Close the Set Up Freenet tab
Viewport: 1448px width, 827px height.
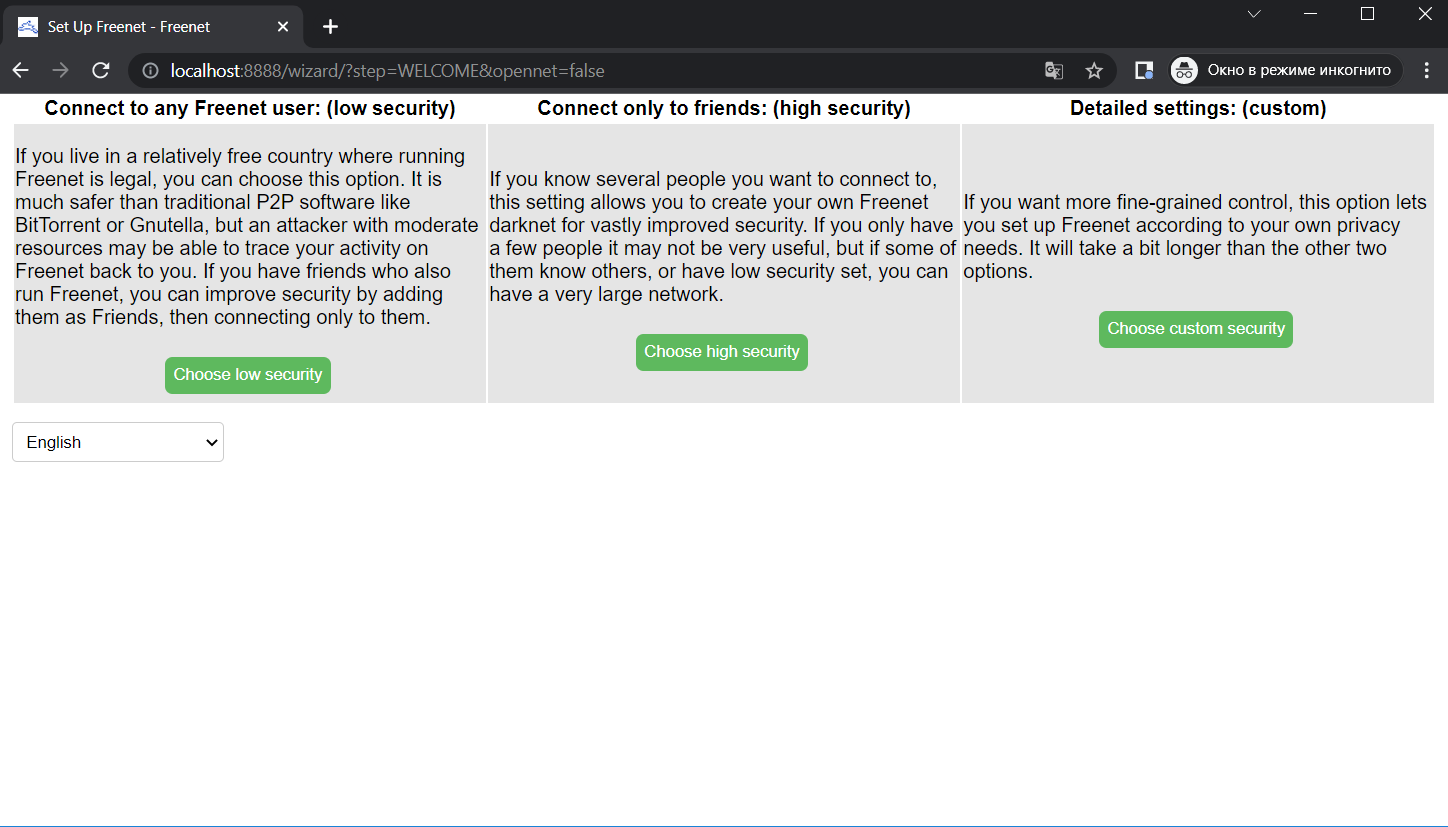tap(283, 27)
